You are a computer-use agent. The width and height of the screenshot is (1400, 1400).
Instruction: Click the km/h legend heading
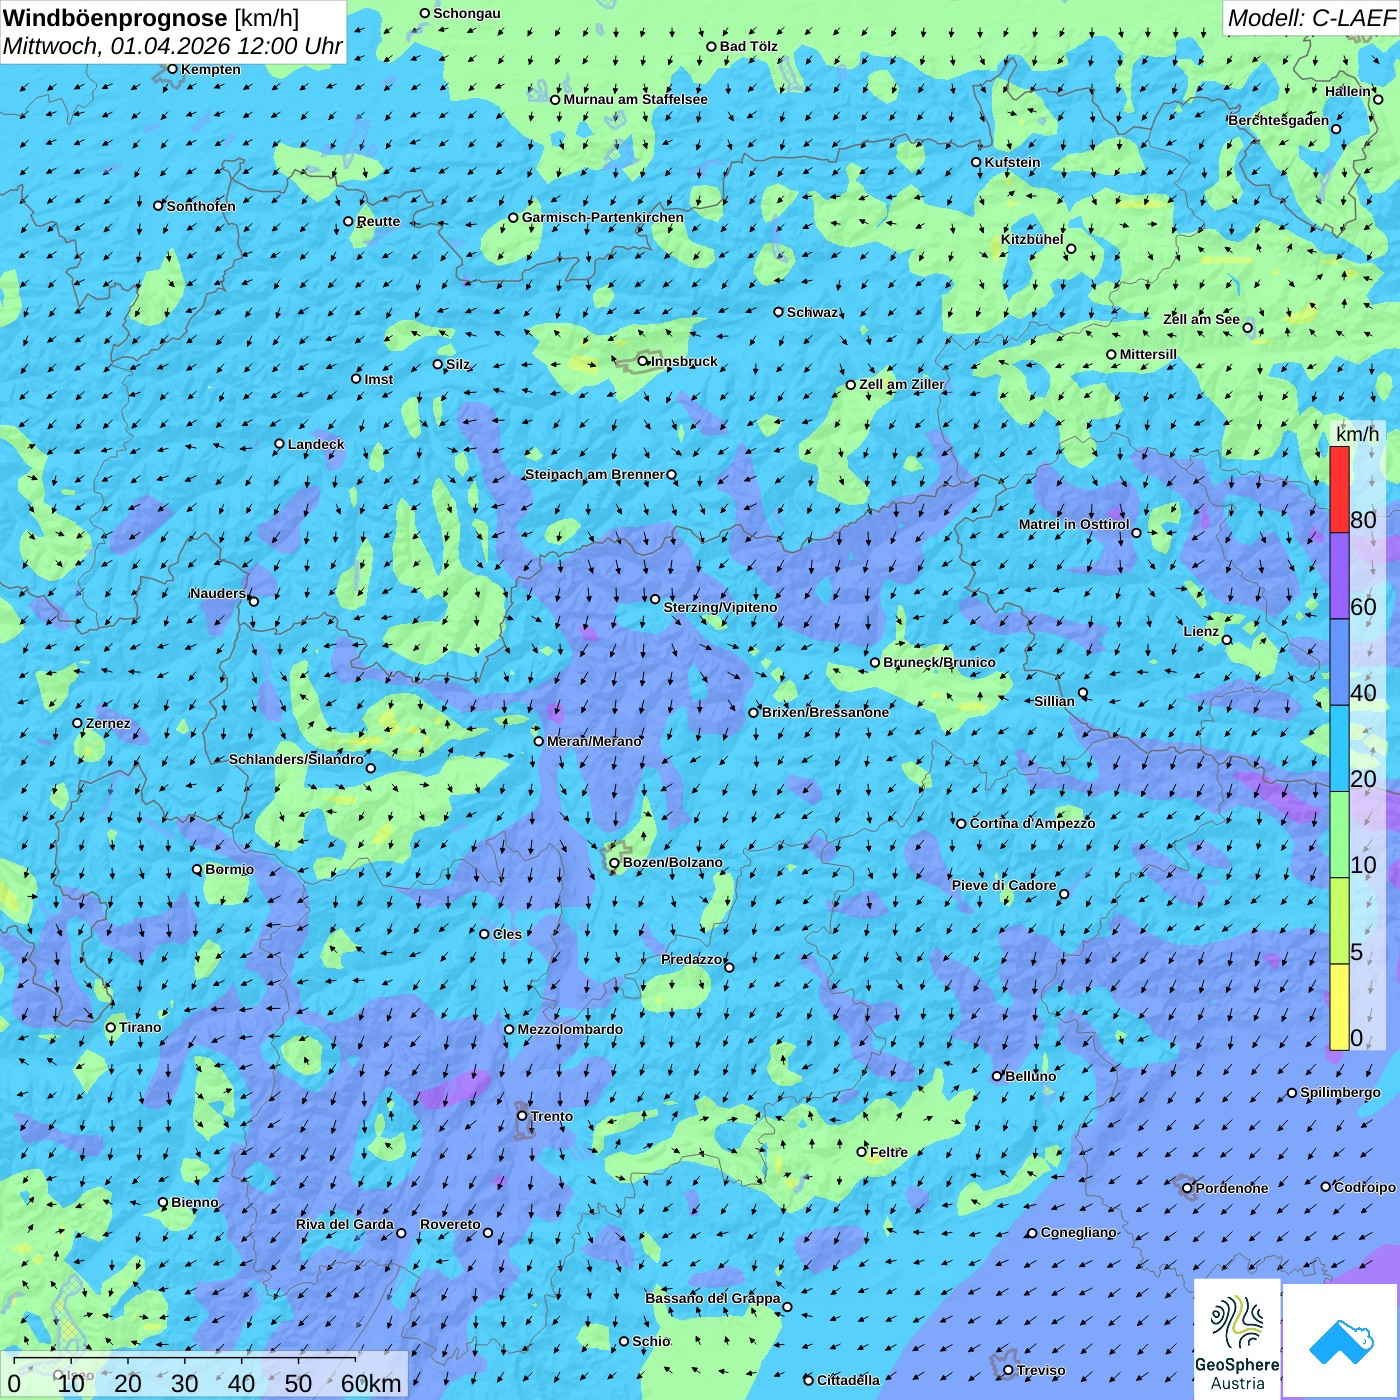pos(1357,434)
